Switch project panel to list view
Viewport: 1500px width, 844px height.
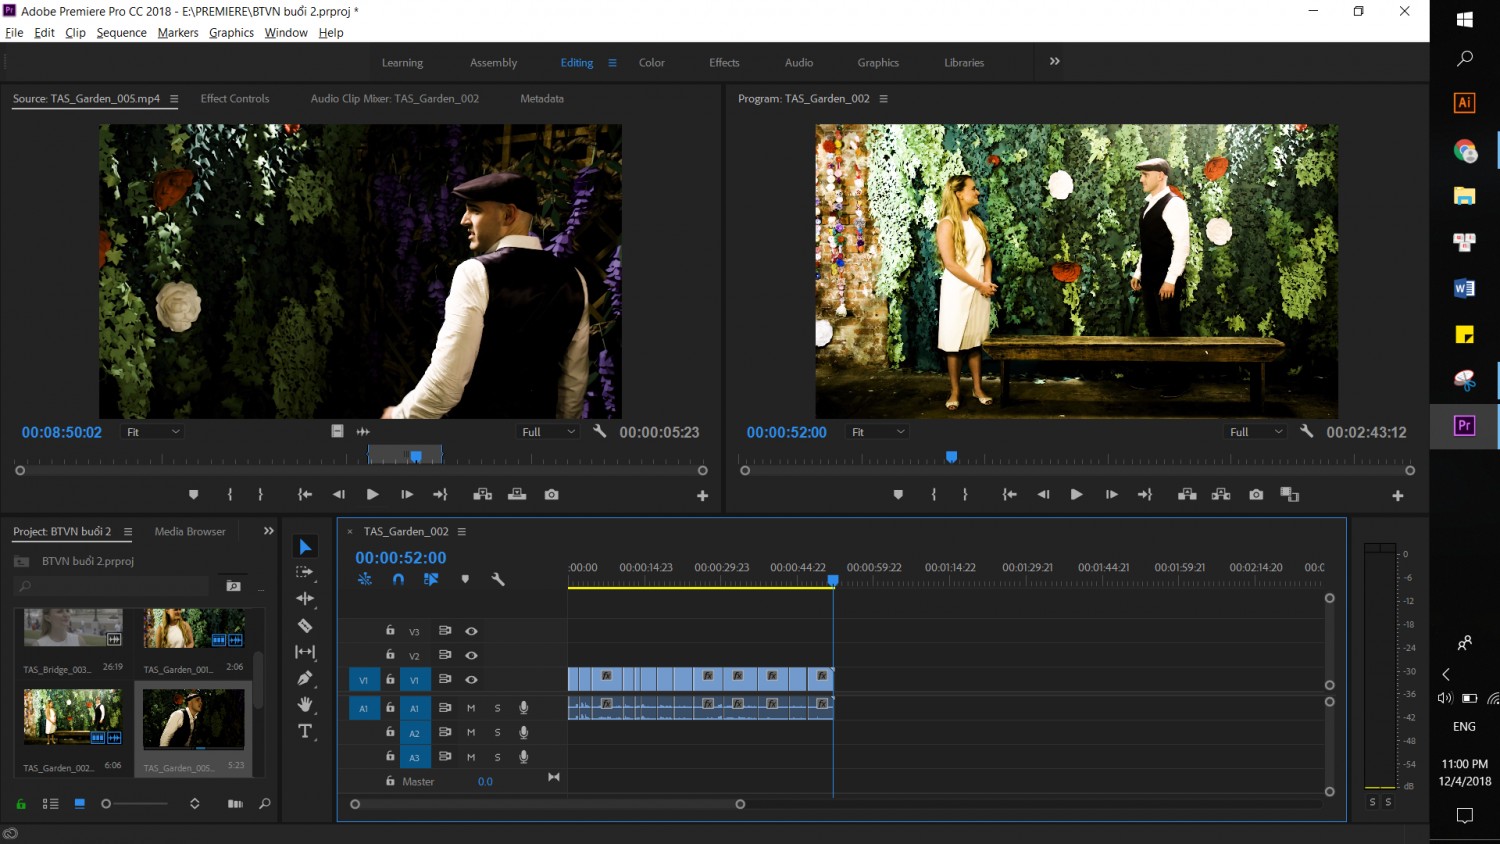coord(50,803)
